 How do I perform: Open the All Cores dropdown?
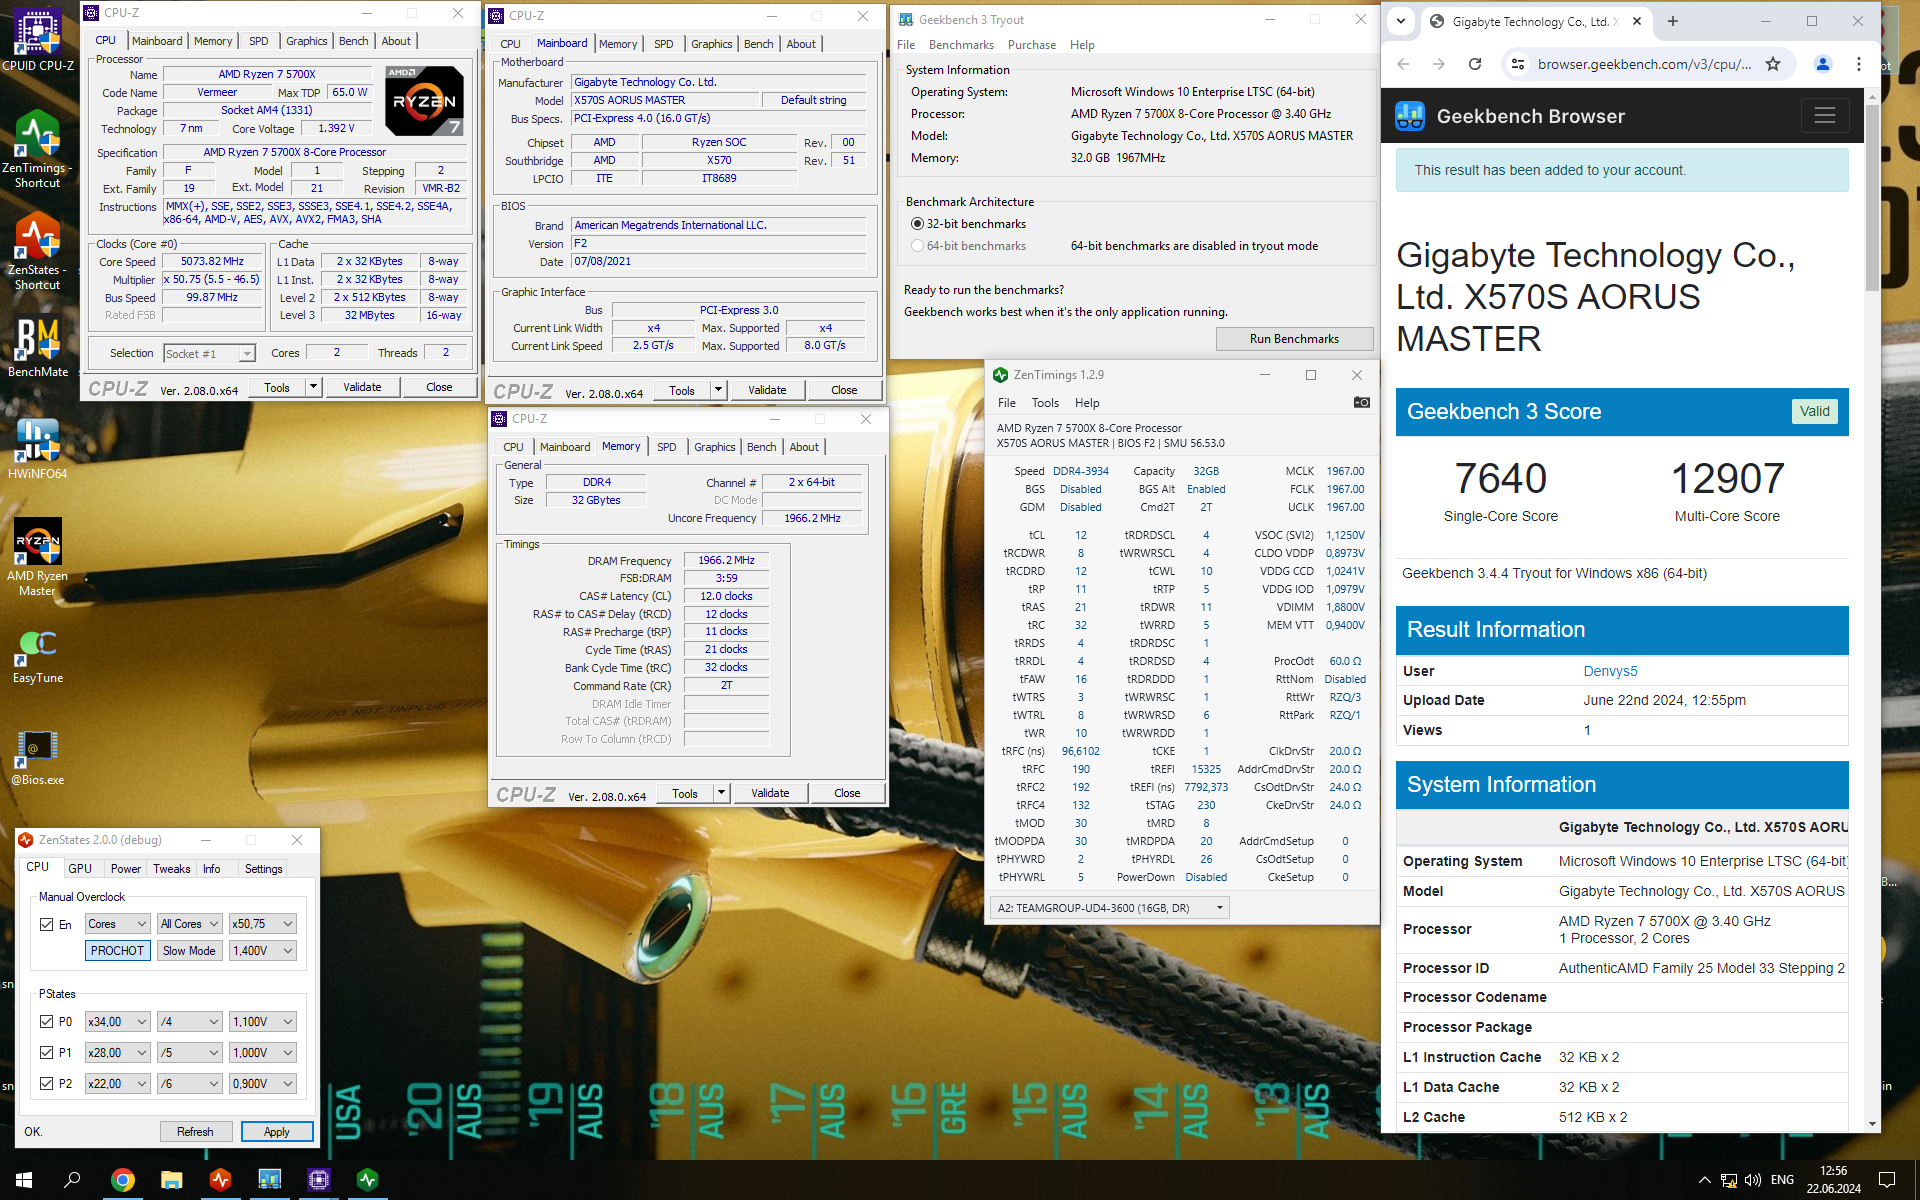pos(189,924)
